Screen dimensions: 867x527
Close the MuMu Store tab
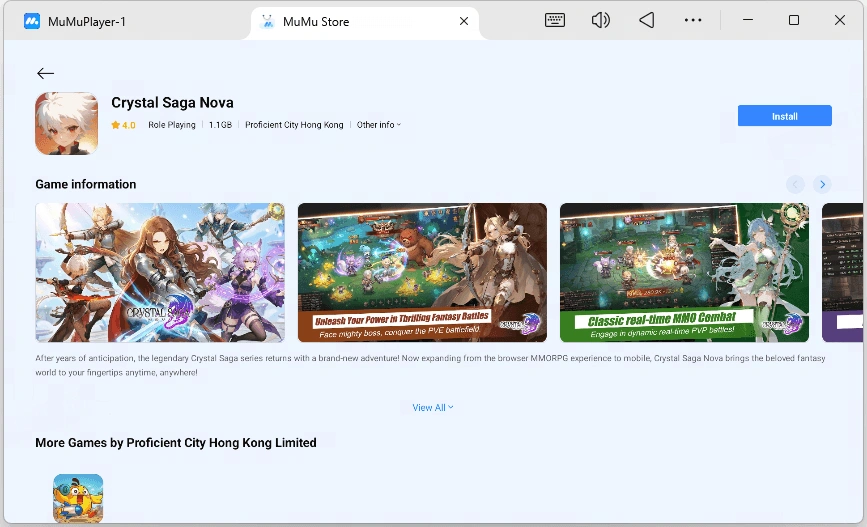(x=464, y=21)
